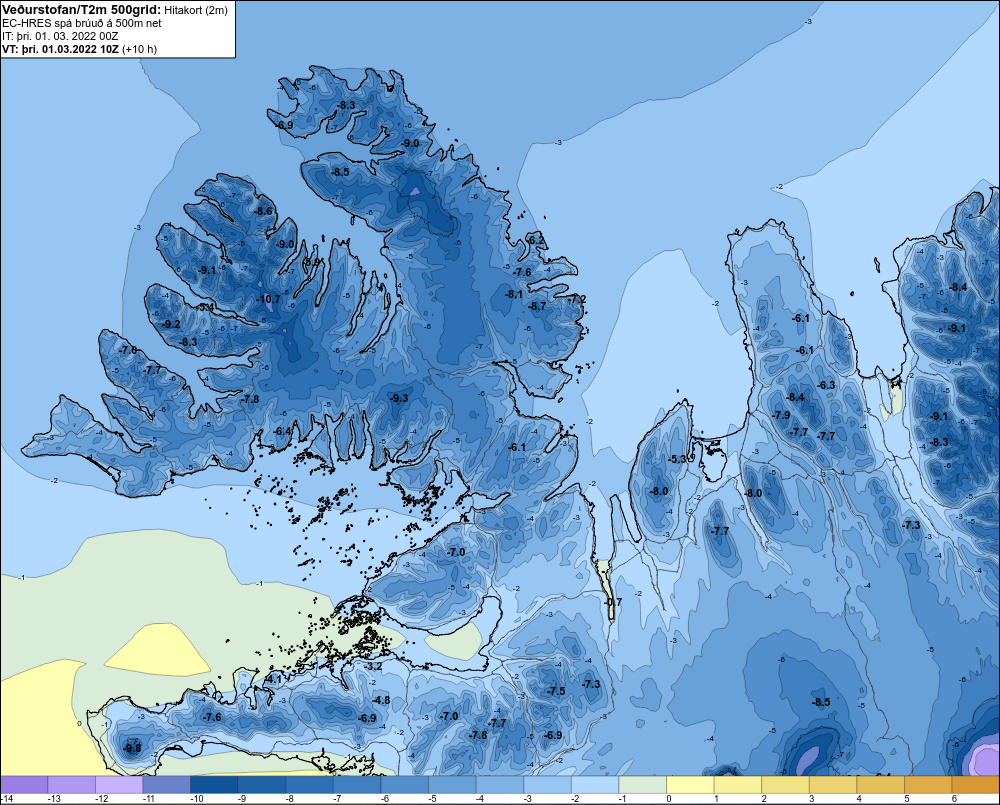Click the '-10.7' temperature label

[268, 299]
